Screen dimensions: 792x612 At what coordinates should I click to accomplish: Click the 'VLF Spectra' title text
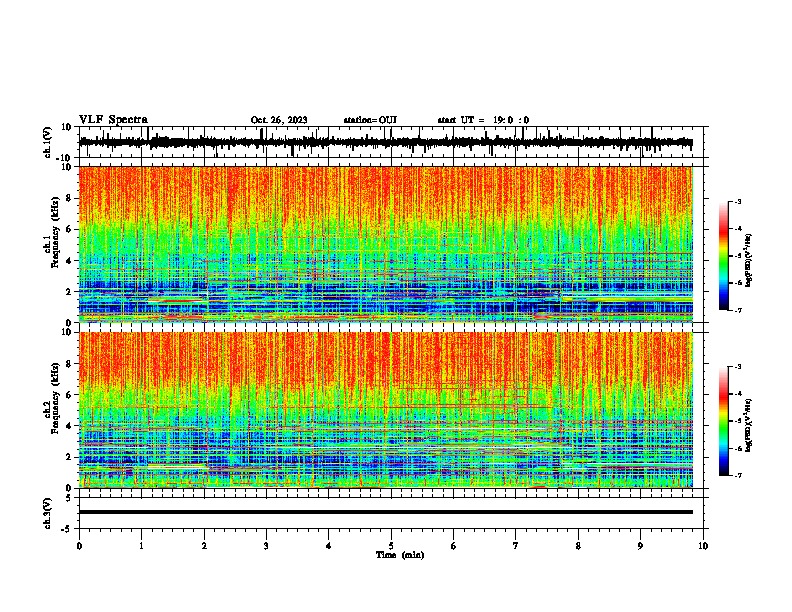[x=113, y=120]
